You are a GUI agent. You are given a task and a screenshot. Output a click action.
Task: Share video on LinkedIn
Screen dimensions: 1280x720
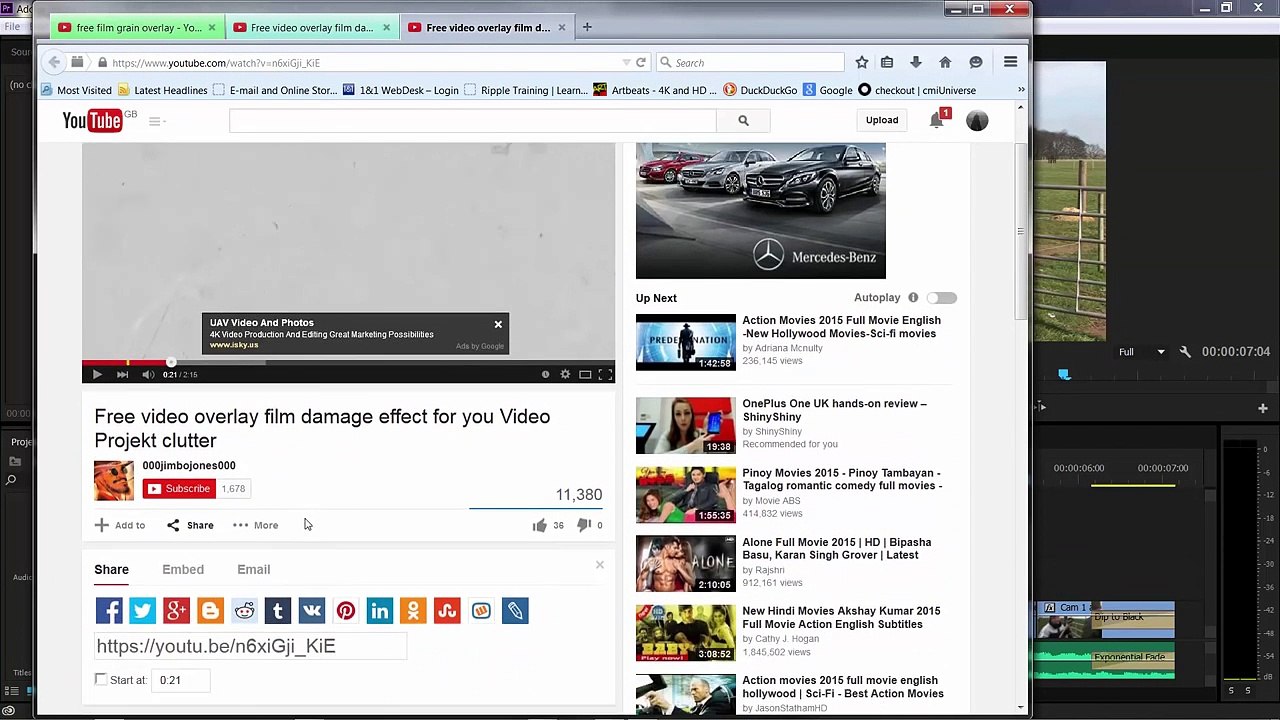tap(379, 611)
